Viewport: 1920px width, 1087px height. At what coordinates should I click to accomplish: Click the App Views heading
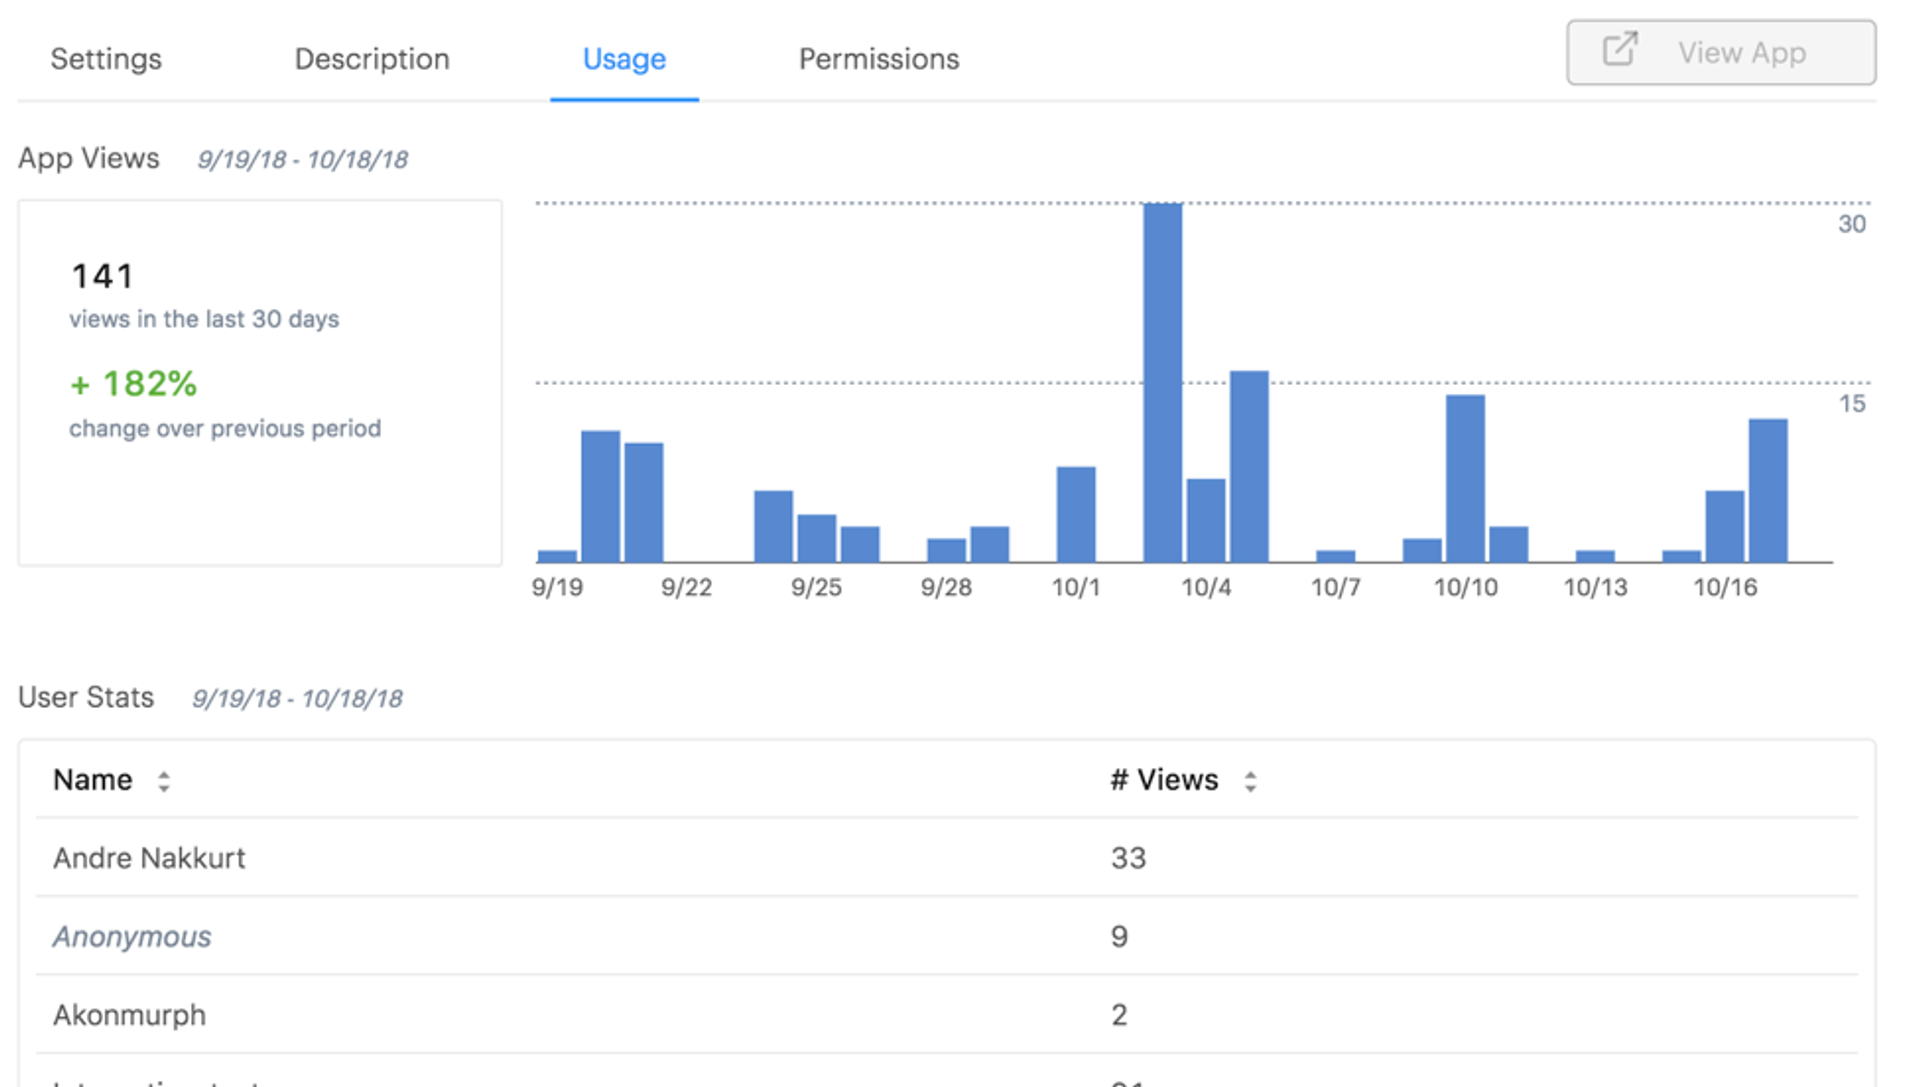coord(89,159)
